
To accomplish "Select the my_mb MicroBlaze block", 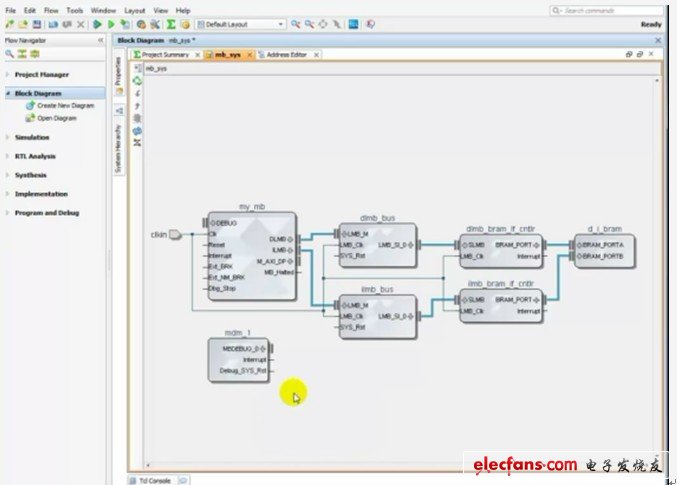I will tap(250, 255).
